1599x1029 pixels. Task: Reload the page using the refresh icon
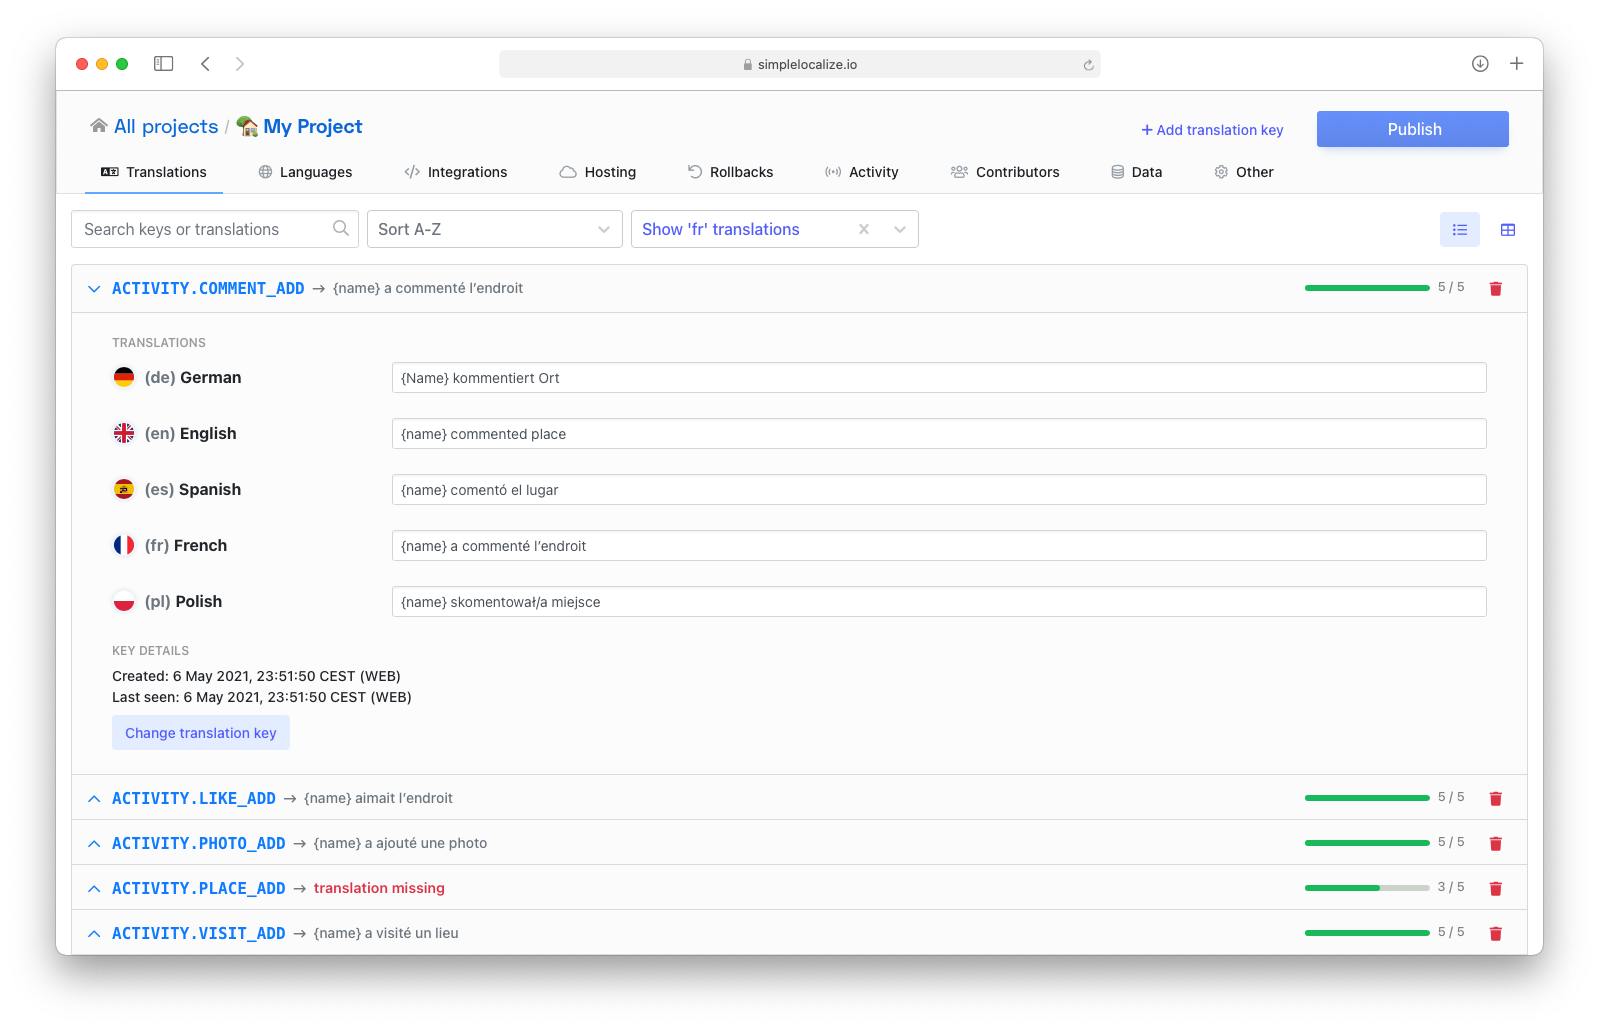tap(1089, 65)
